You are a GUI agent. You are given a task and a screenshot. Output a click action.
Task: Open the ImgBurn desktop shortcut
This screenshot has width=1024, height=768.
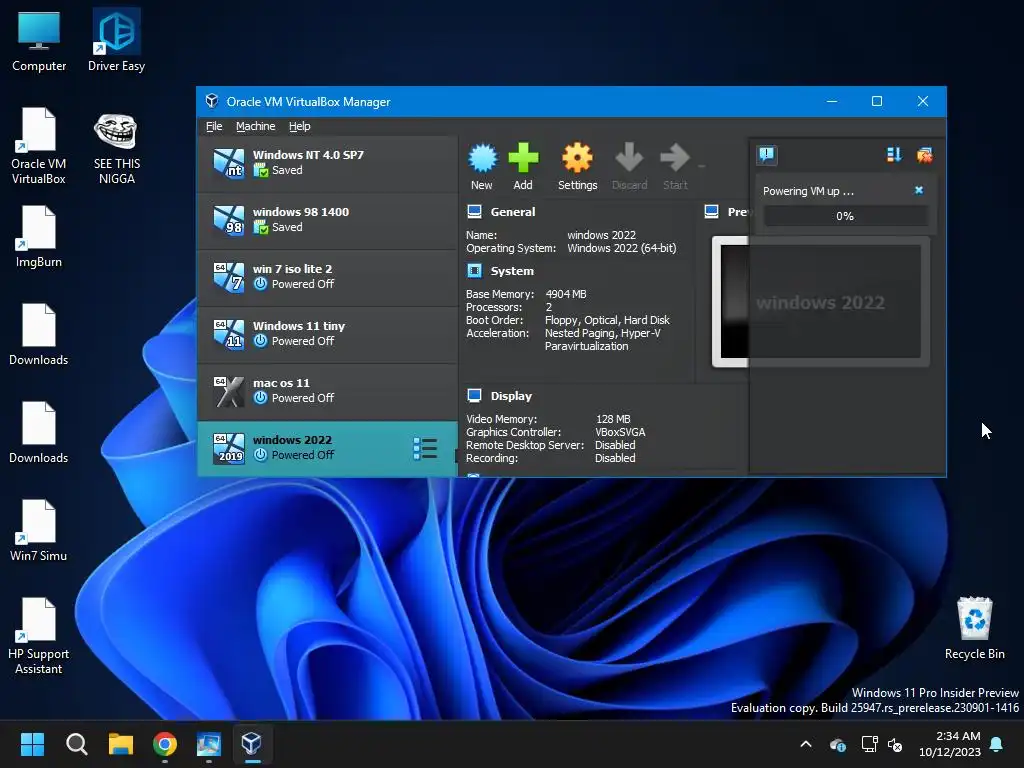point(39,237)
